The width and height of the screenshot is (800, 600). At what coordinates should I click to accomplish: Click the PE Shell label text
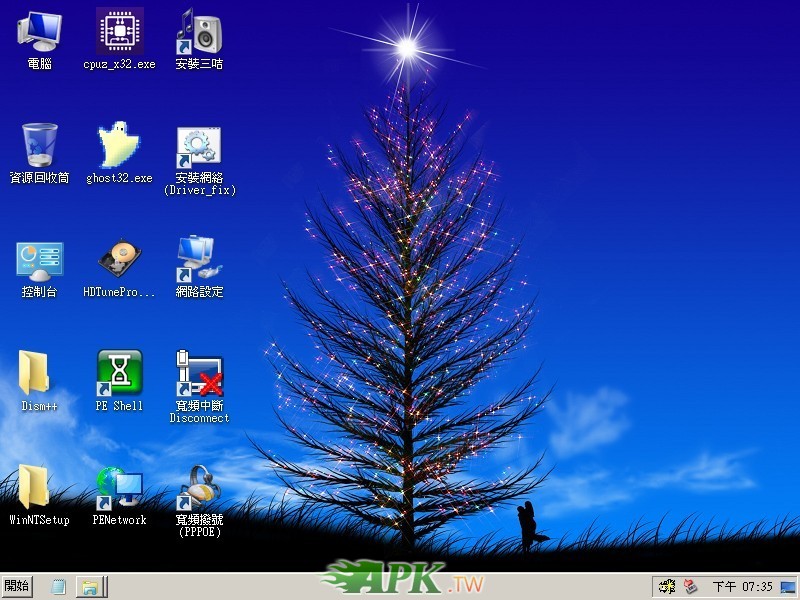coord(119,406)
